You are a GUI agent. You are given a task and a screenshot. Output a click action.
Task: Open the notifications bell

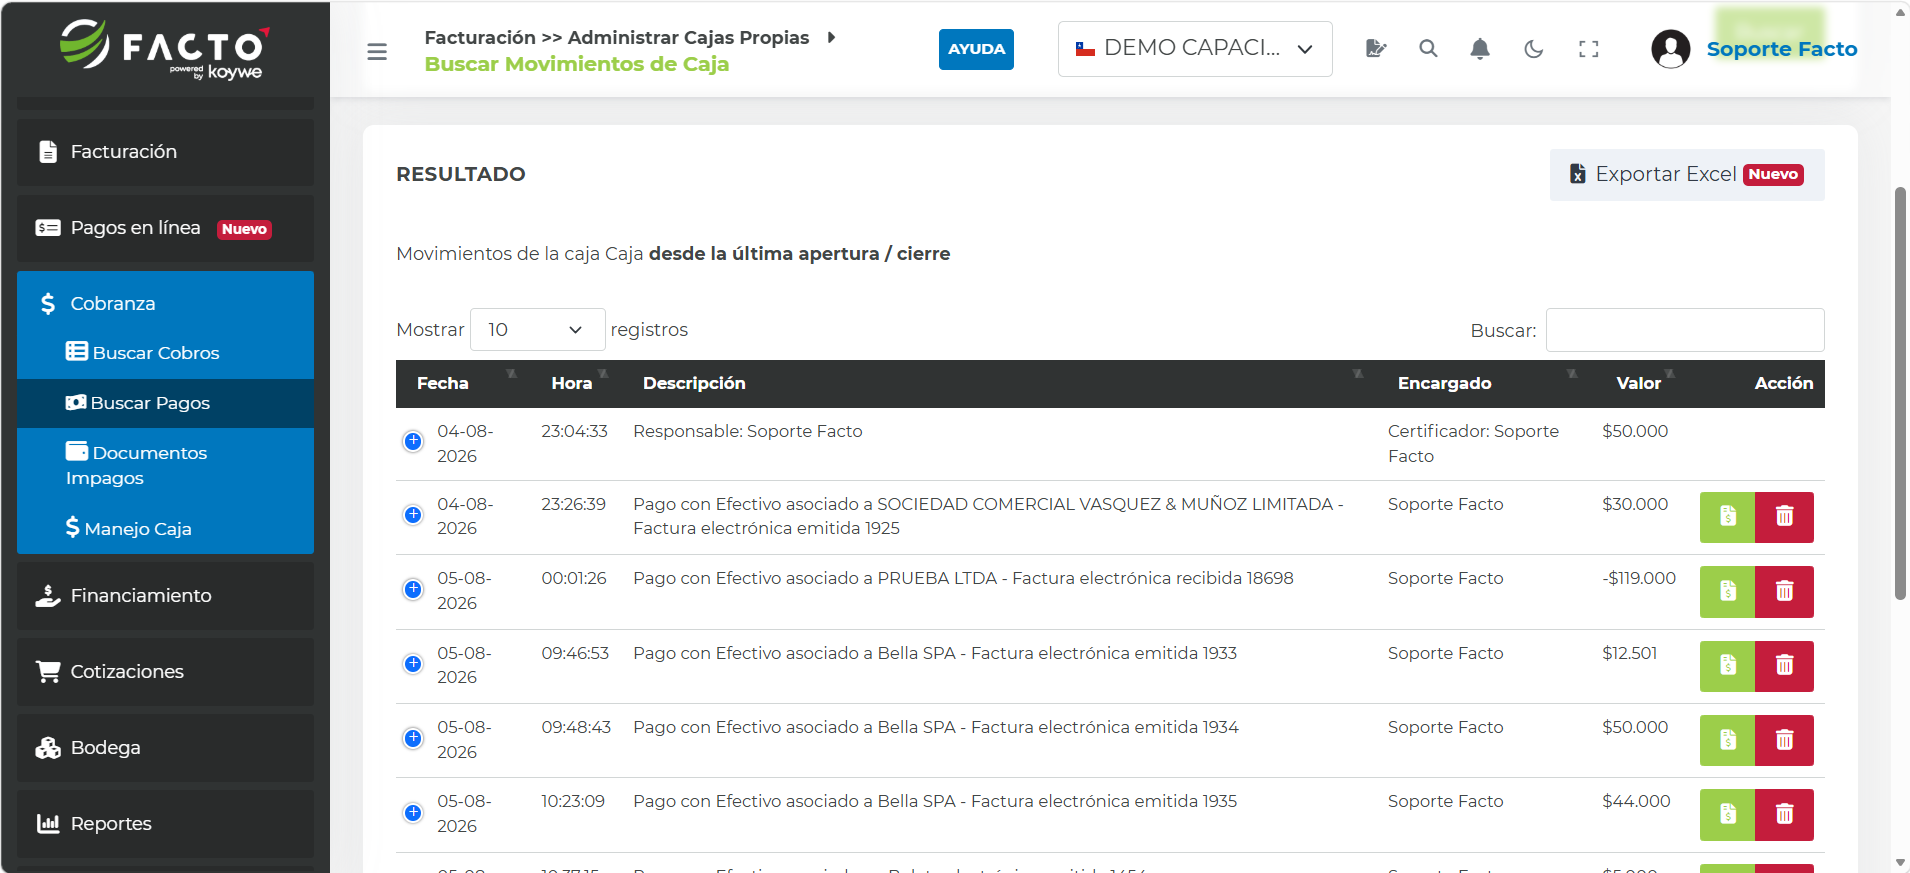[1480, 49]
